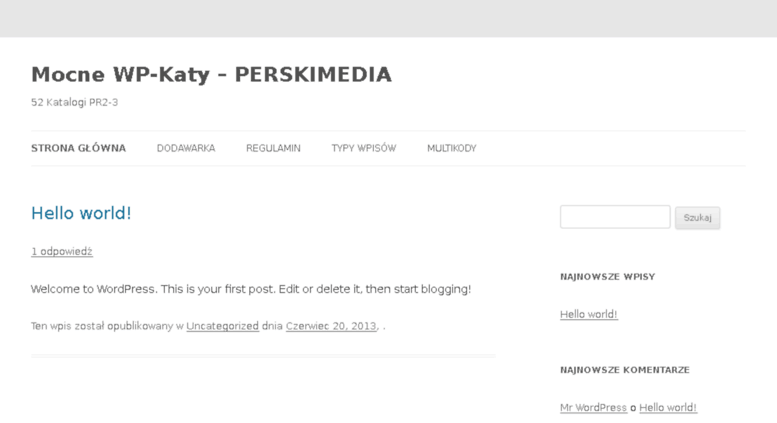Open the Regulamin menu link

click(x=273, y=148)
